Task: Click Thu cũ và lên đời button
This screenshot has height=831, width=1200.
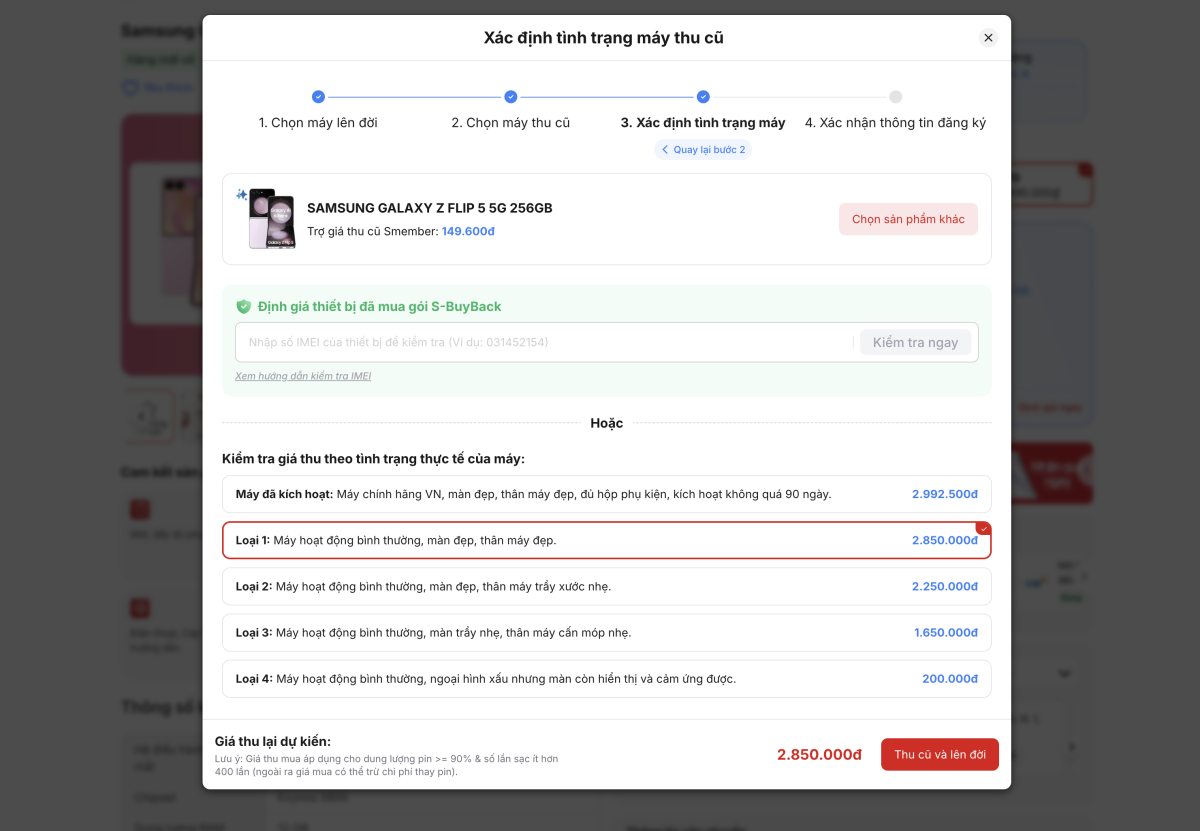Action: 940,754
